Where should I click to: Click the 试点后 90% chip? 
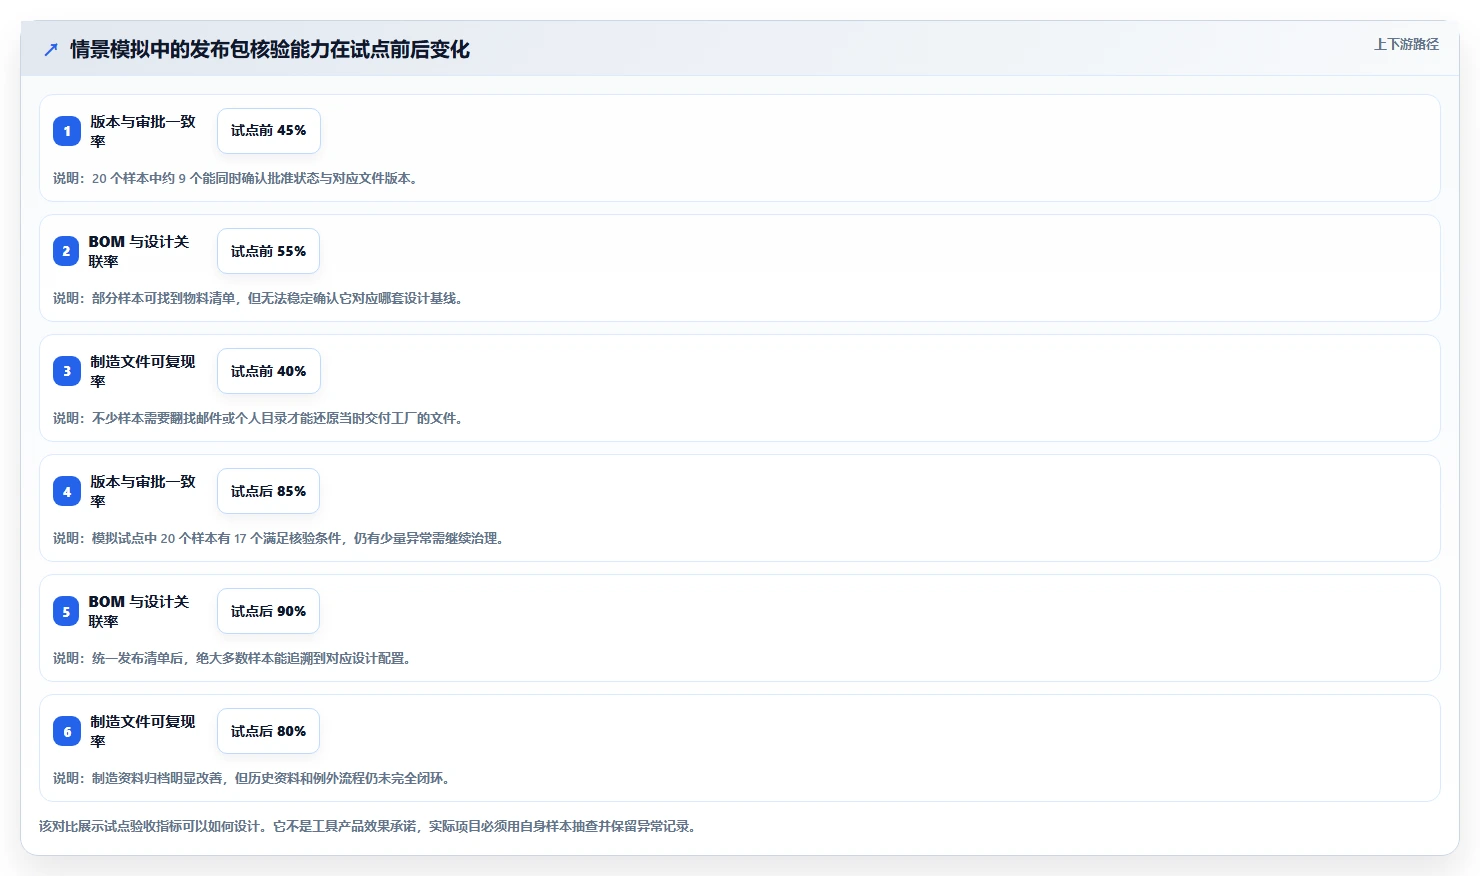click(268, 611)
